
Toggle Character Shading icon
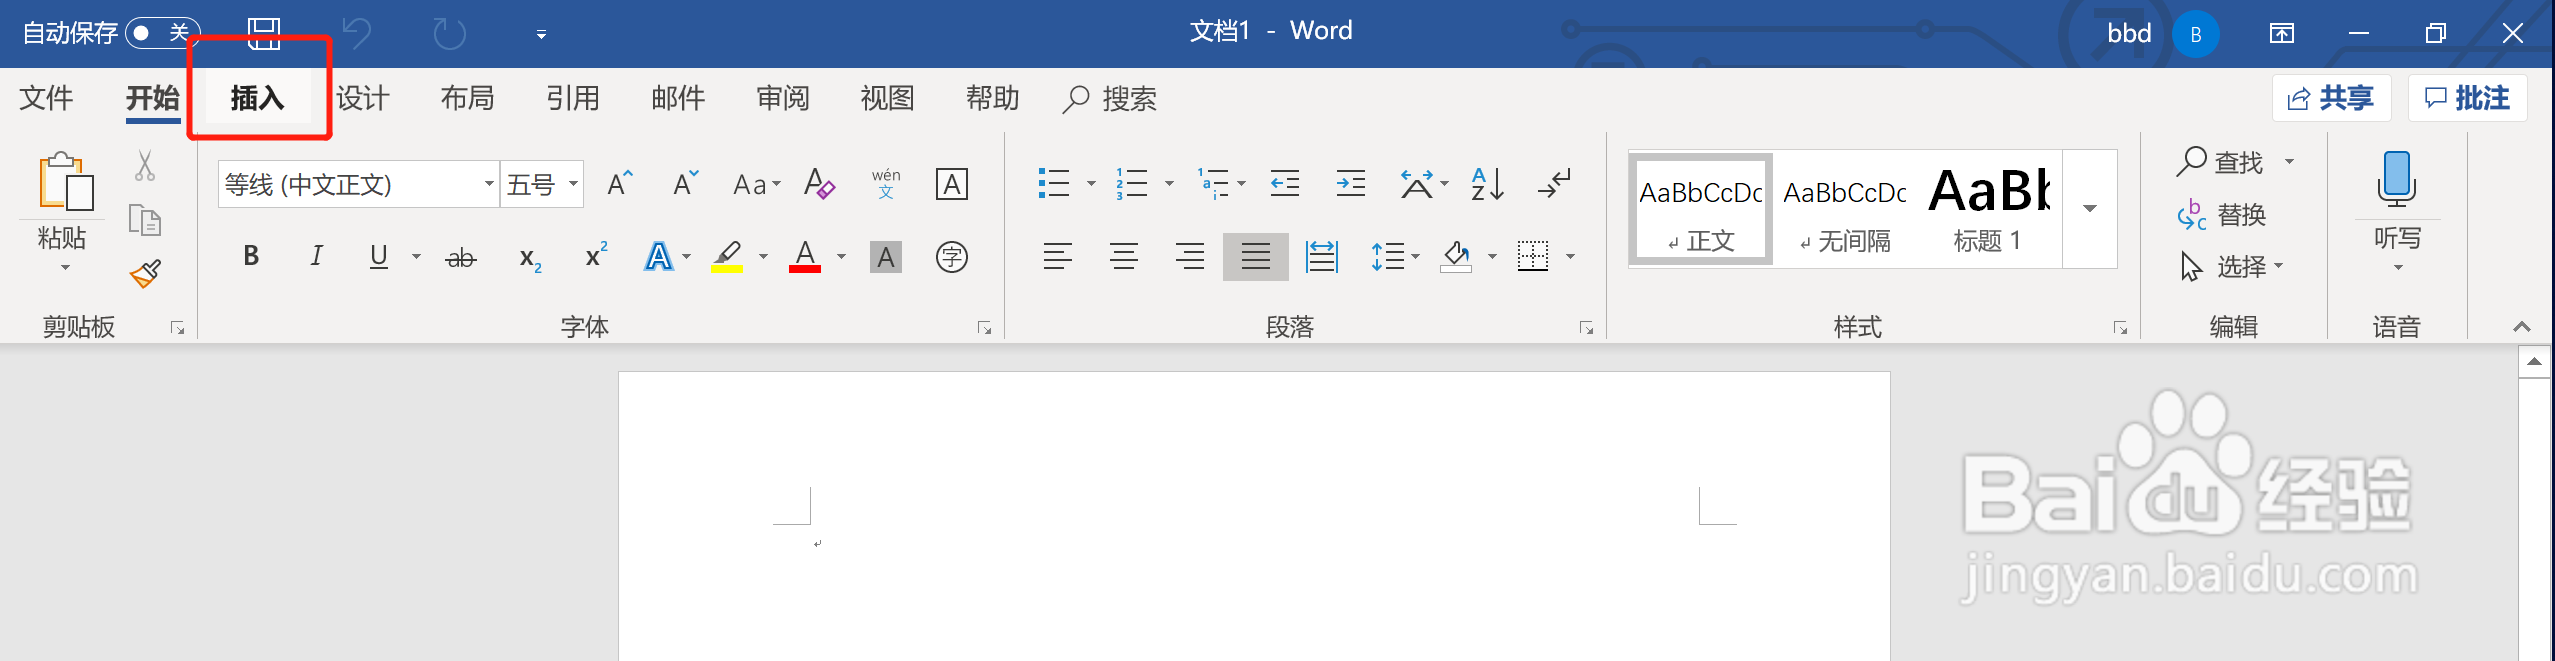tap(886, 257)
